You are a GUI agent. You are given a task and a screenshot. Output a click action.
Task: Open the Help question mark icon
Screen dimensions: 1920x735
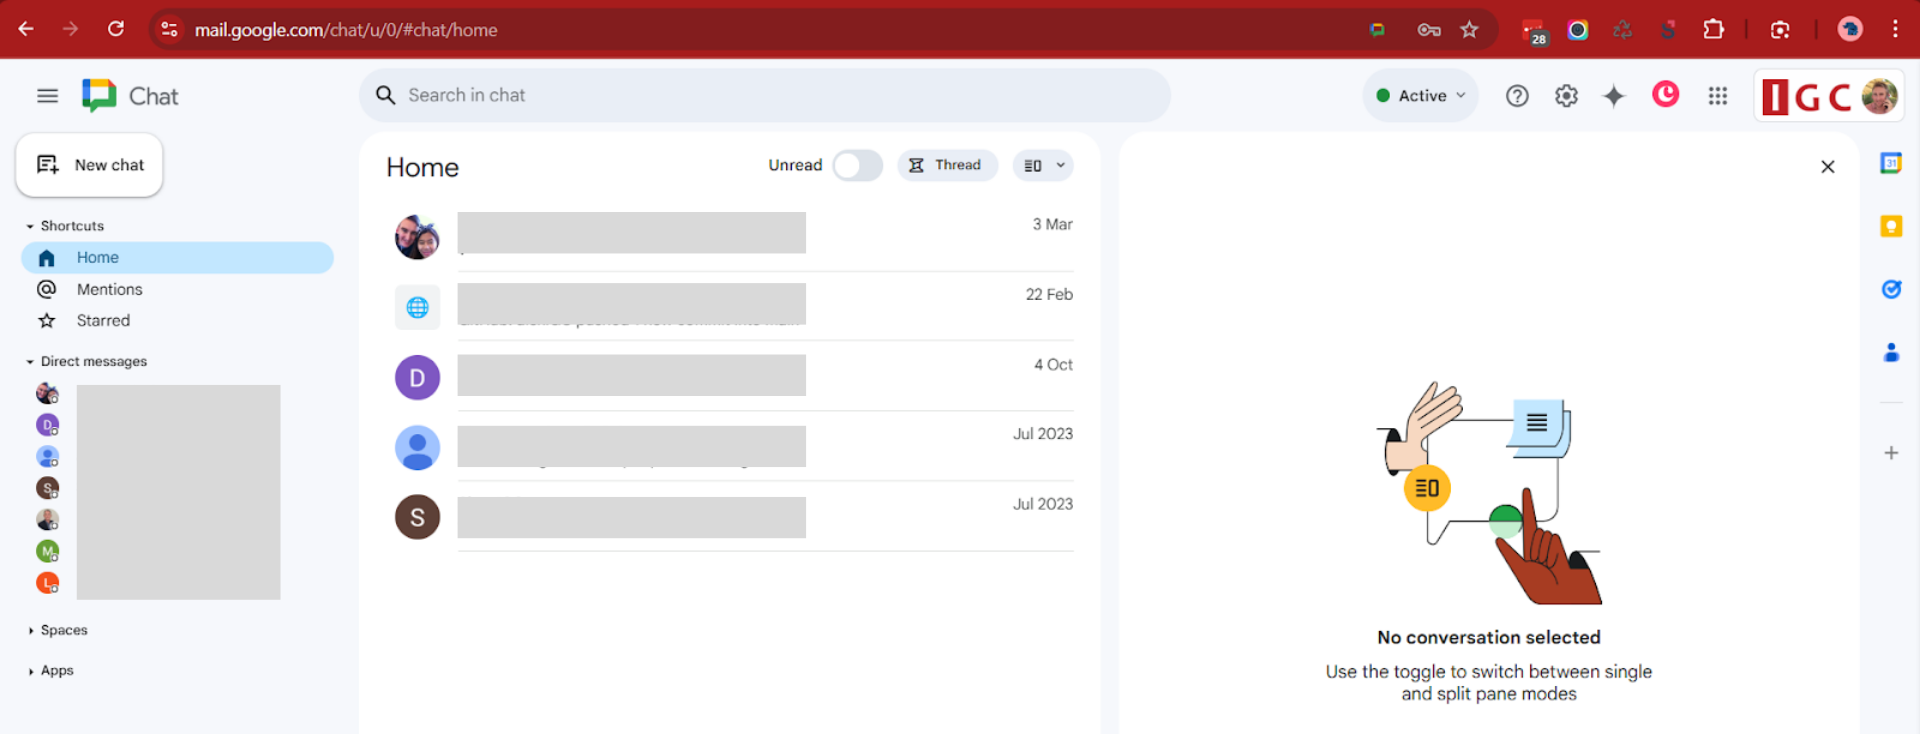(1517, 96)
